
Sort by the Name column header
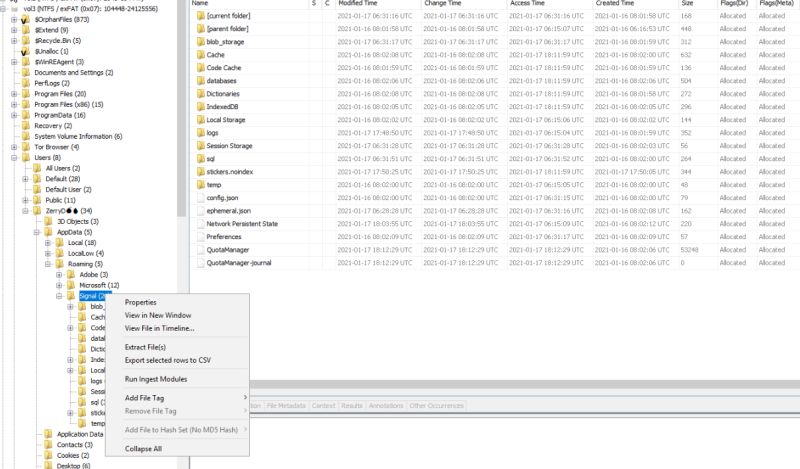point(249,3)
